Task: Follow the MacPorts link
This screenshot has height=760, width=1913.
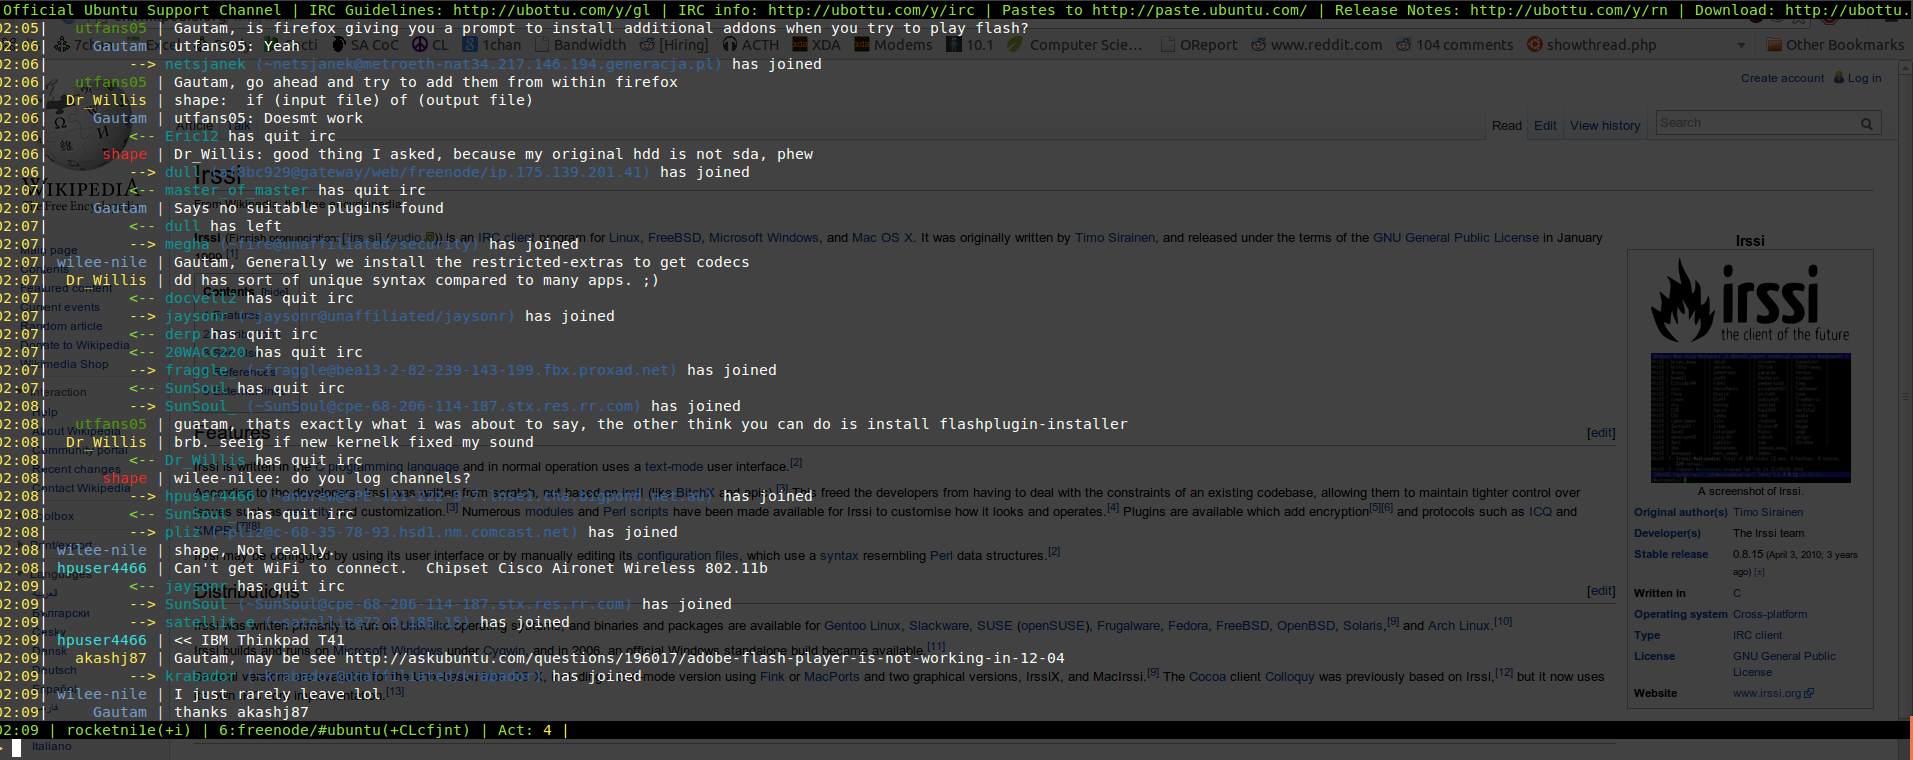Action: point(831,677)
